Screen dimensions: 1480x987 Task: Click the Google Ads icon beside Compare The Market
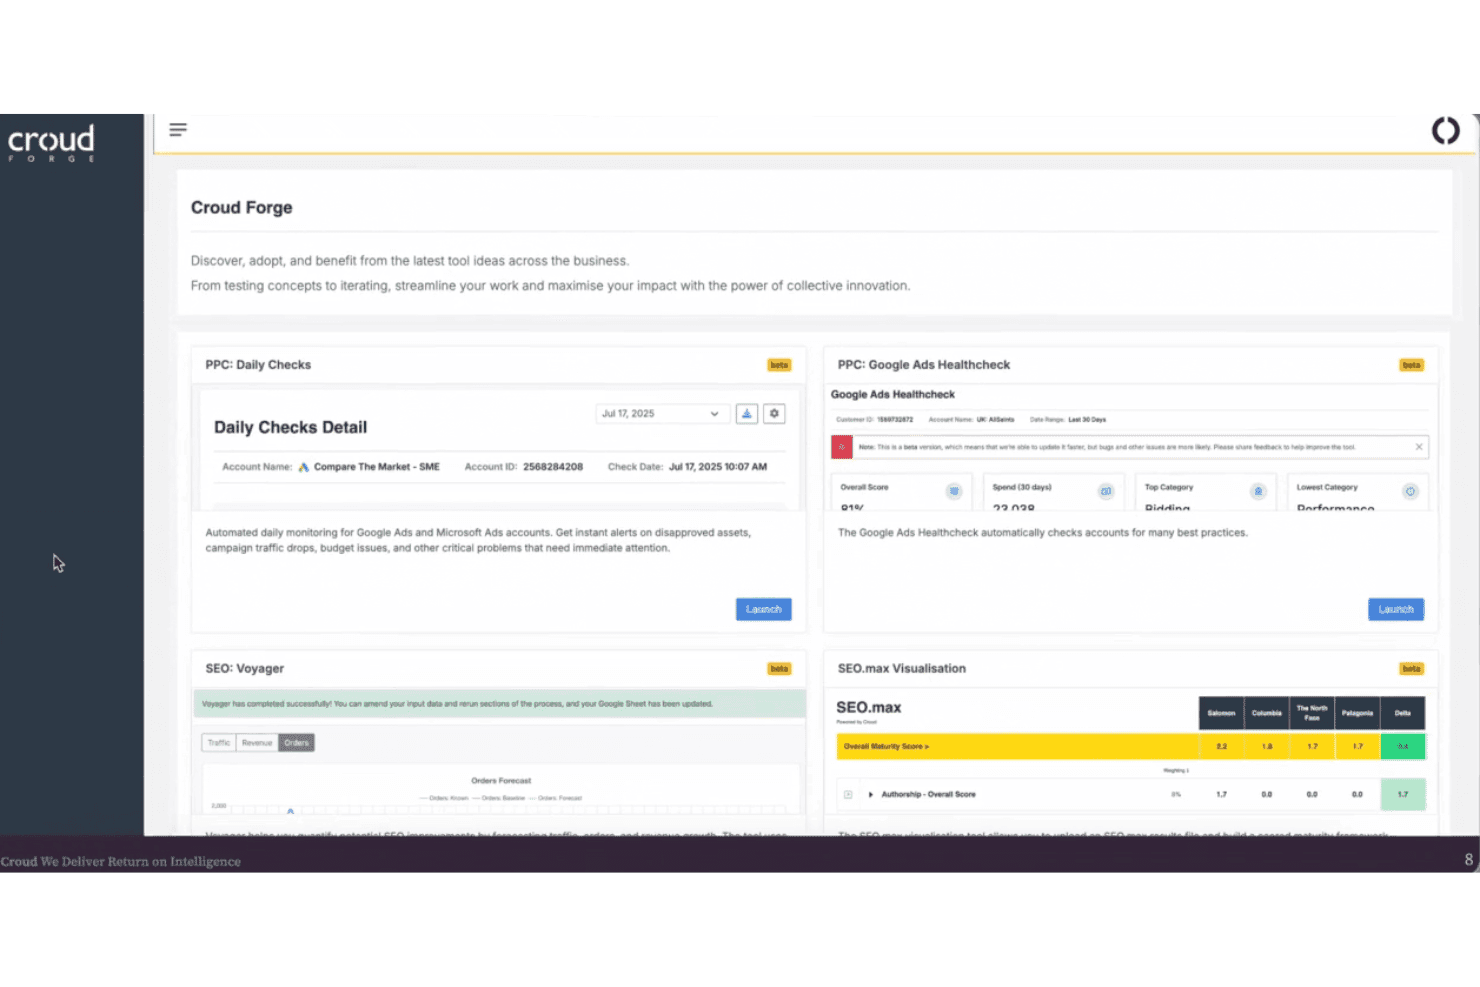point(304,467)
